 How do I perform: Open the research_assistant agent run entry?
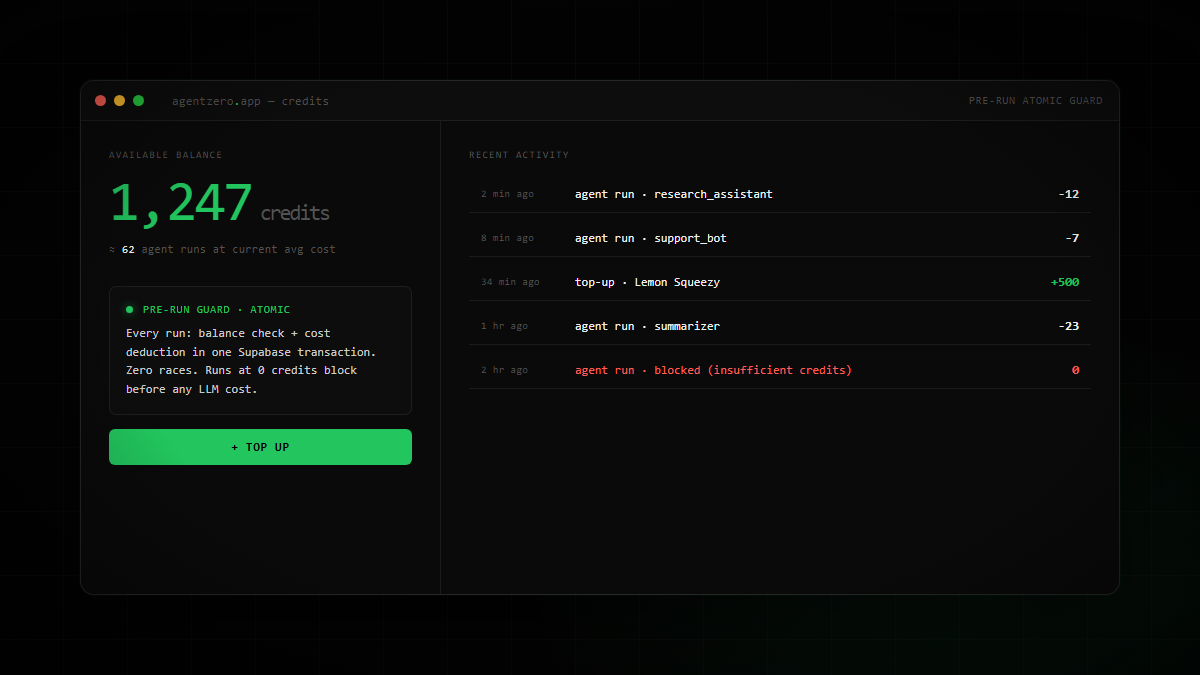point(780,194)
